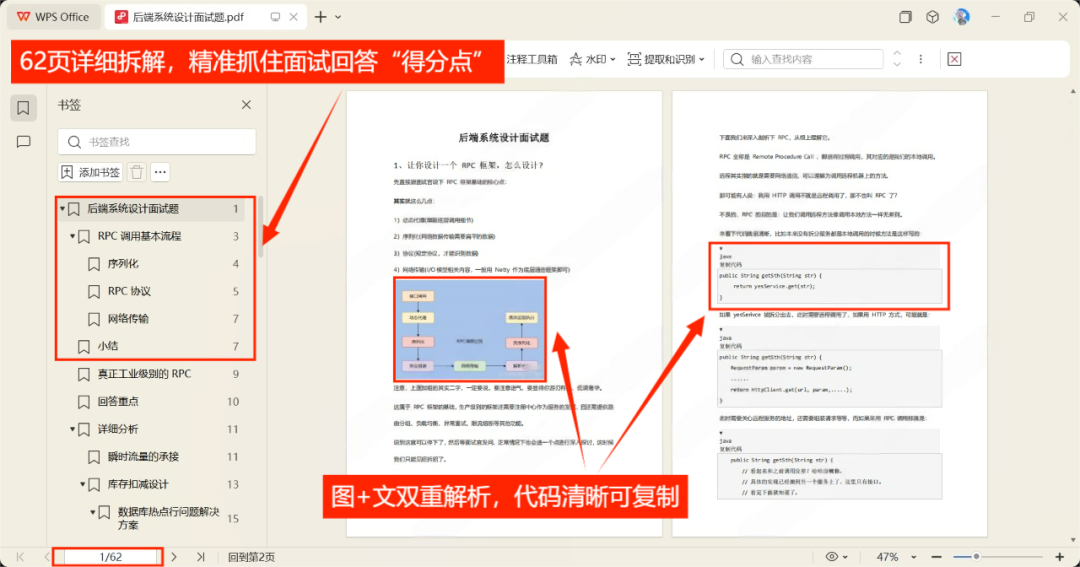Viewport: 1080px width, 567px height.
Task: Click page one of the PDF document
Action: click(x=503, y=313)
